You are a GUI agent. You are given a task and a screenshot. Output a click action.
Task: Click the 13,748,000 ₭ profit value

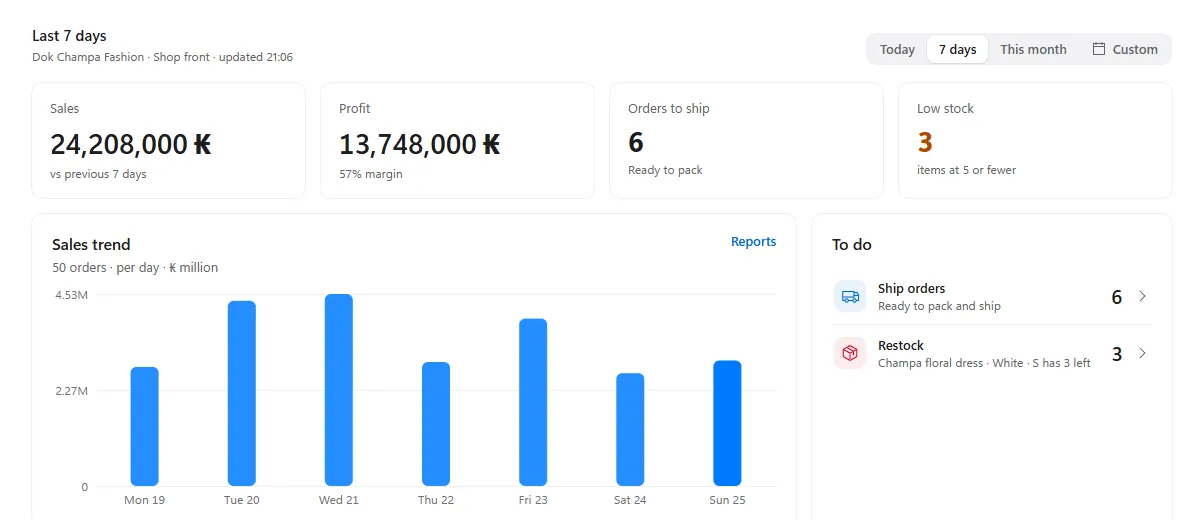[420, 145]
